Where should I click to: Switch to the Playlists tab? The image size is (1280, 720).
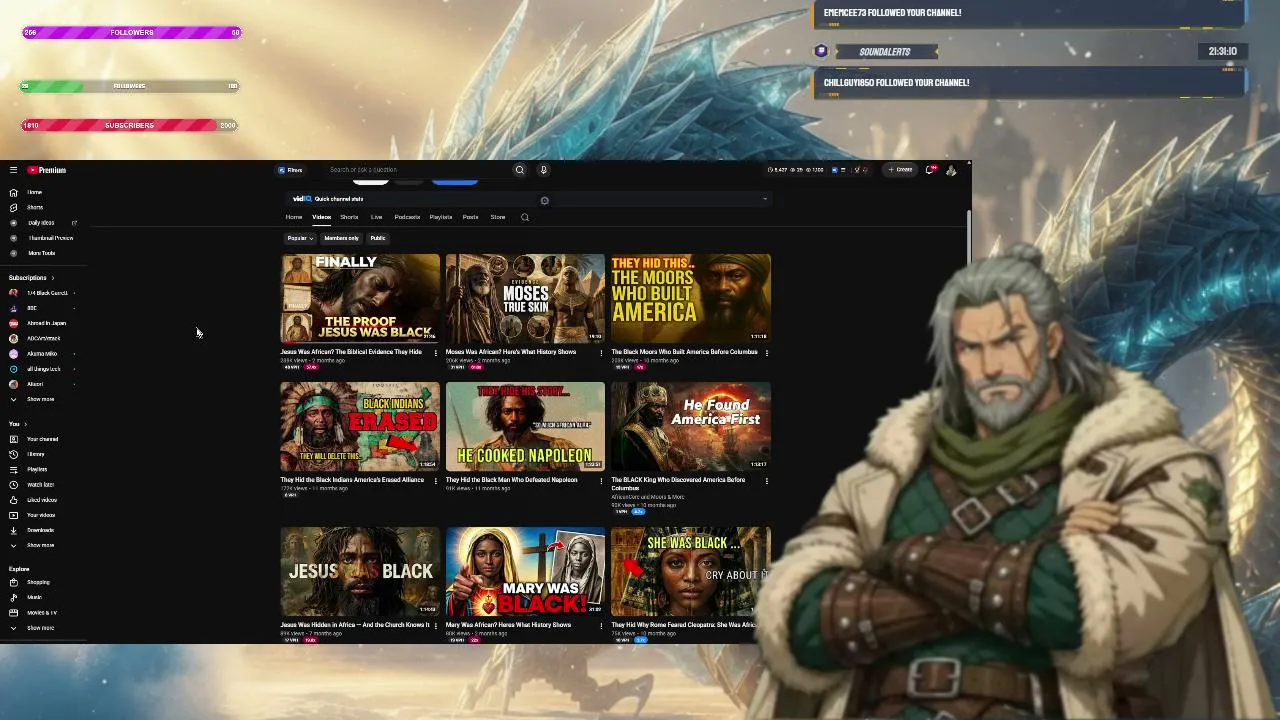pos(441,217)
